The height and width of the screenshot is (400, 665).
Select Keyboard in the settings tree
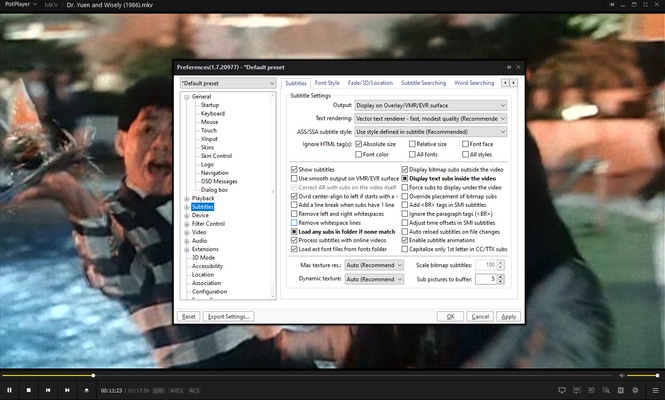[x=212, y=114]
